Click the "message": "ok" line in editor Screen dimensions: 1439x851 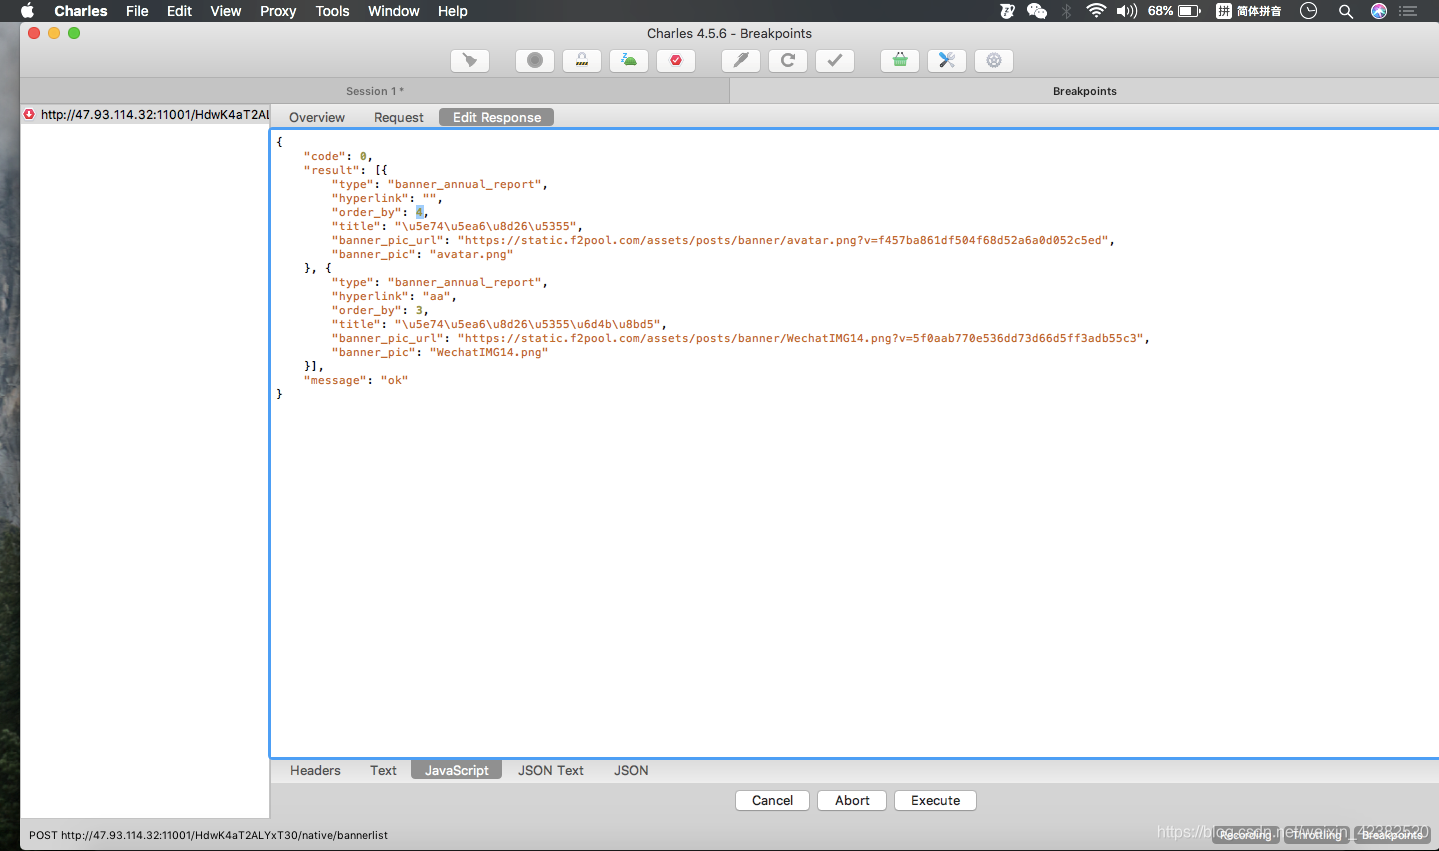(x=356, y=380)
